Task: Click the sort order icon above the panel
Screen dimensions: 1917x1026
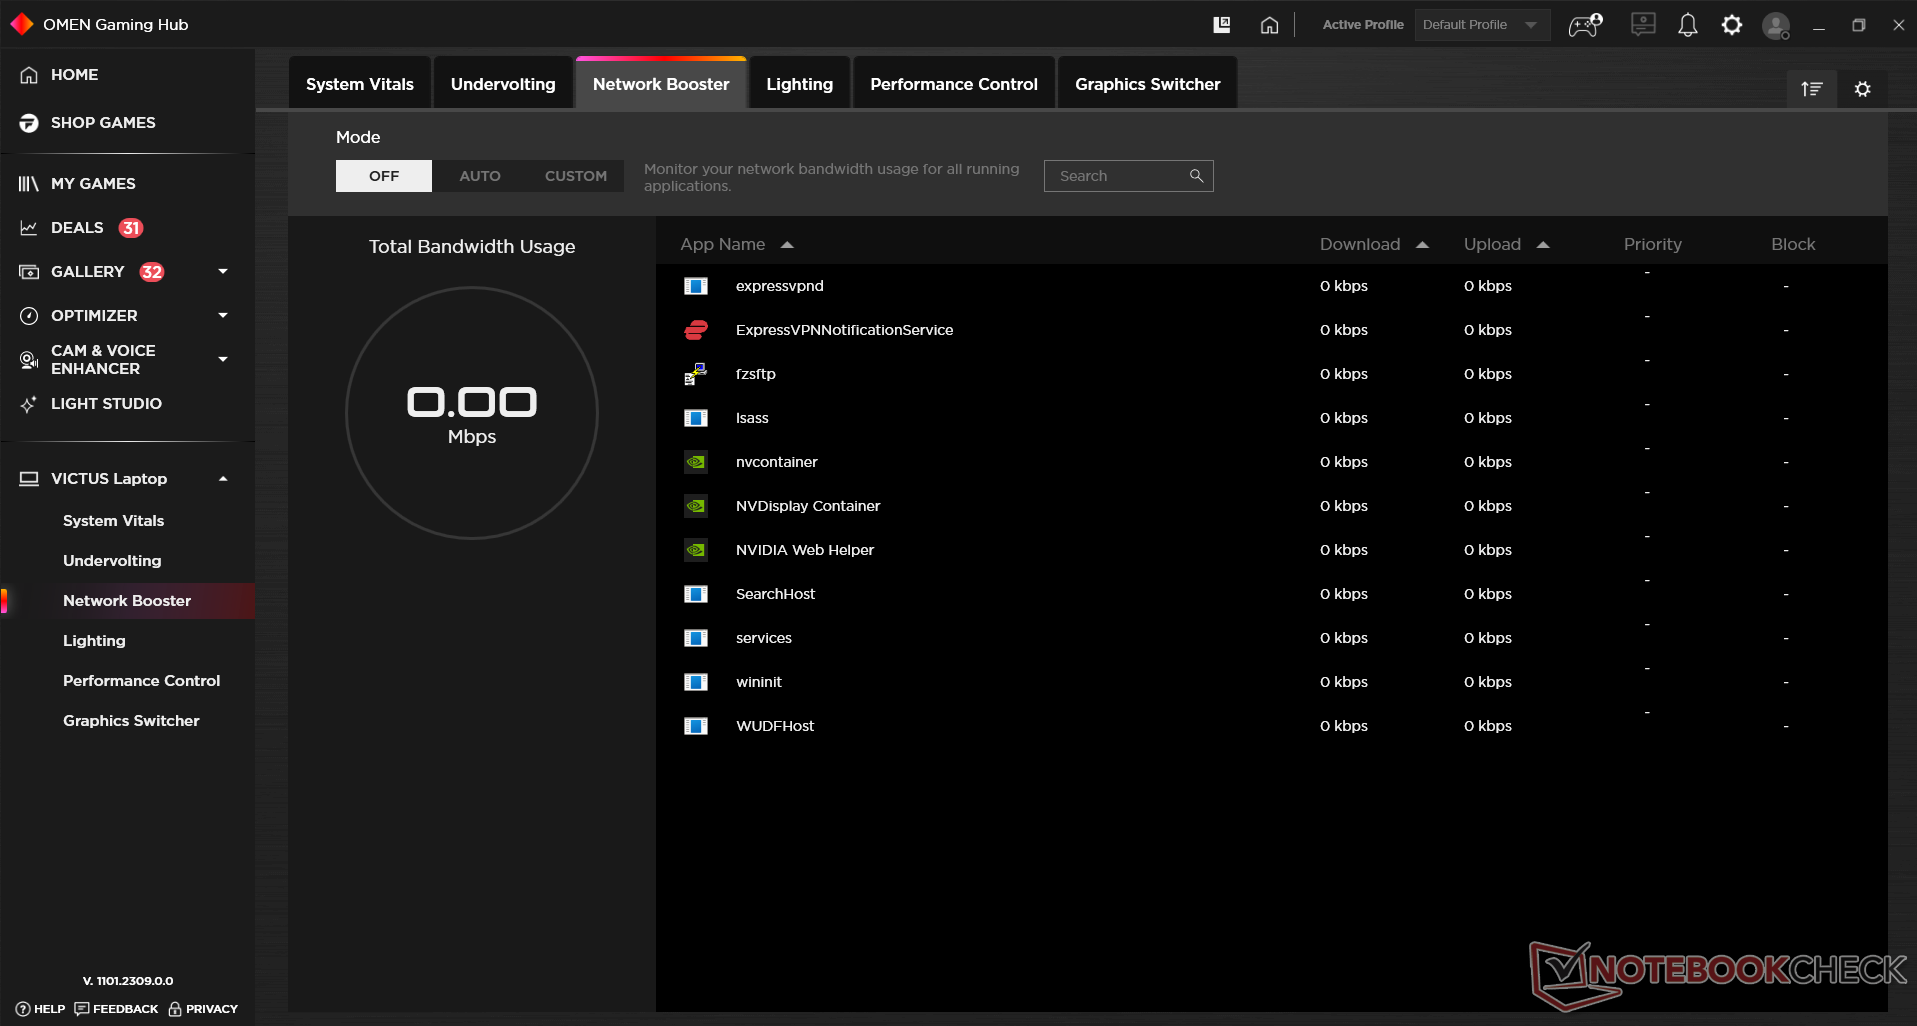Action: click(1812, 89)
